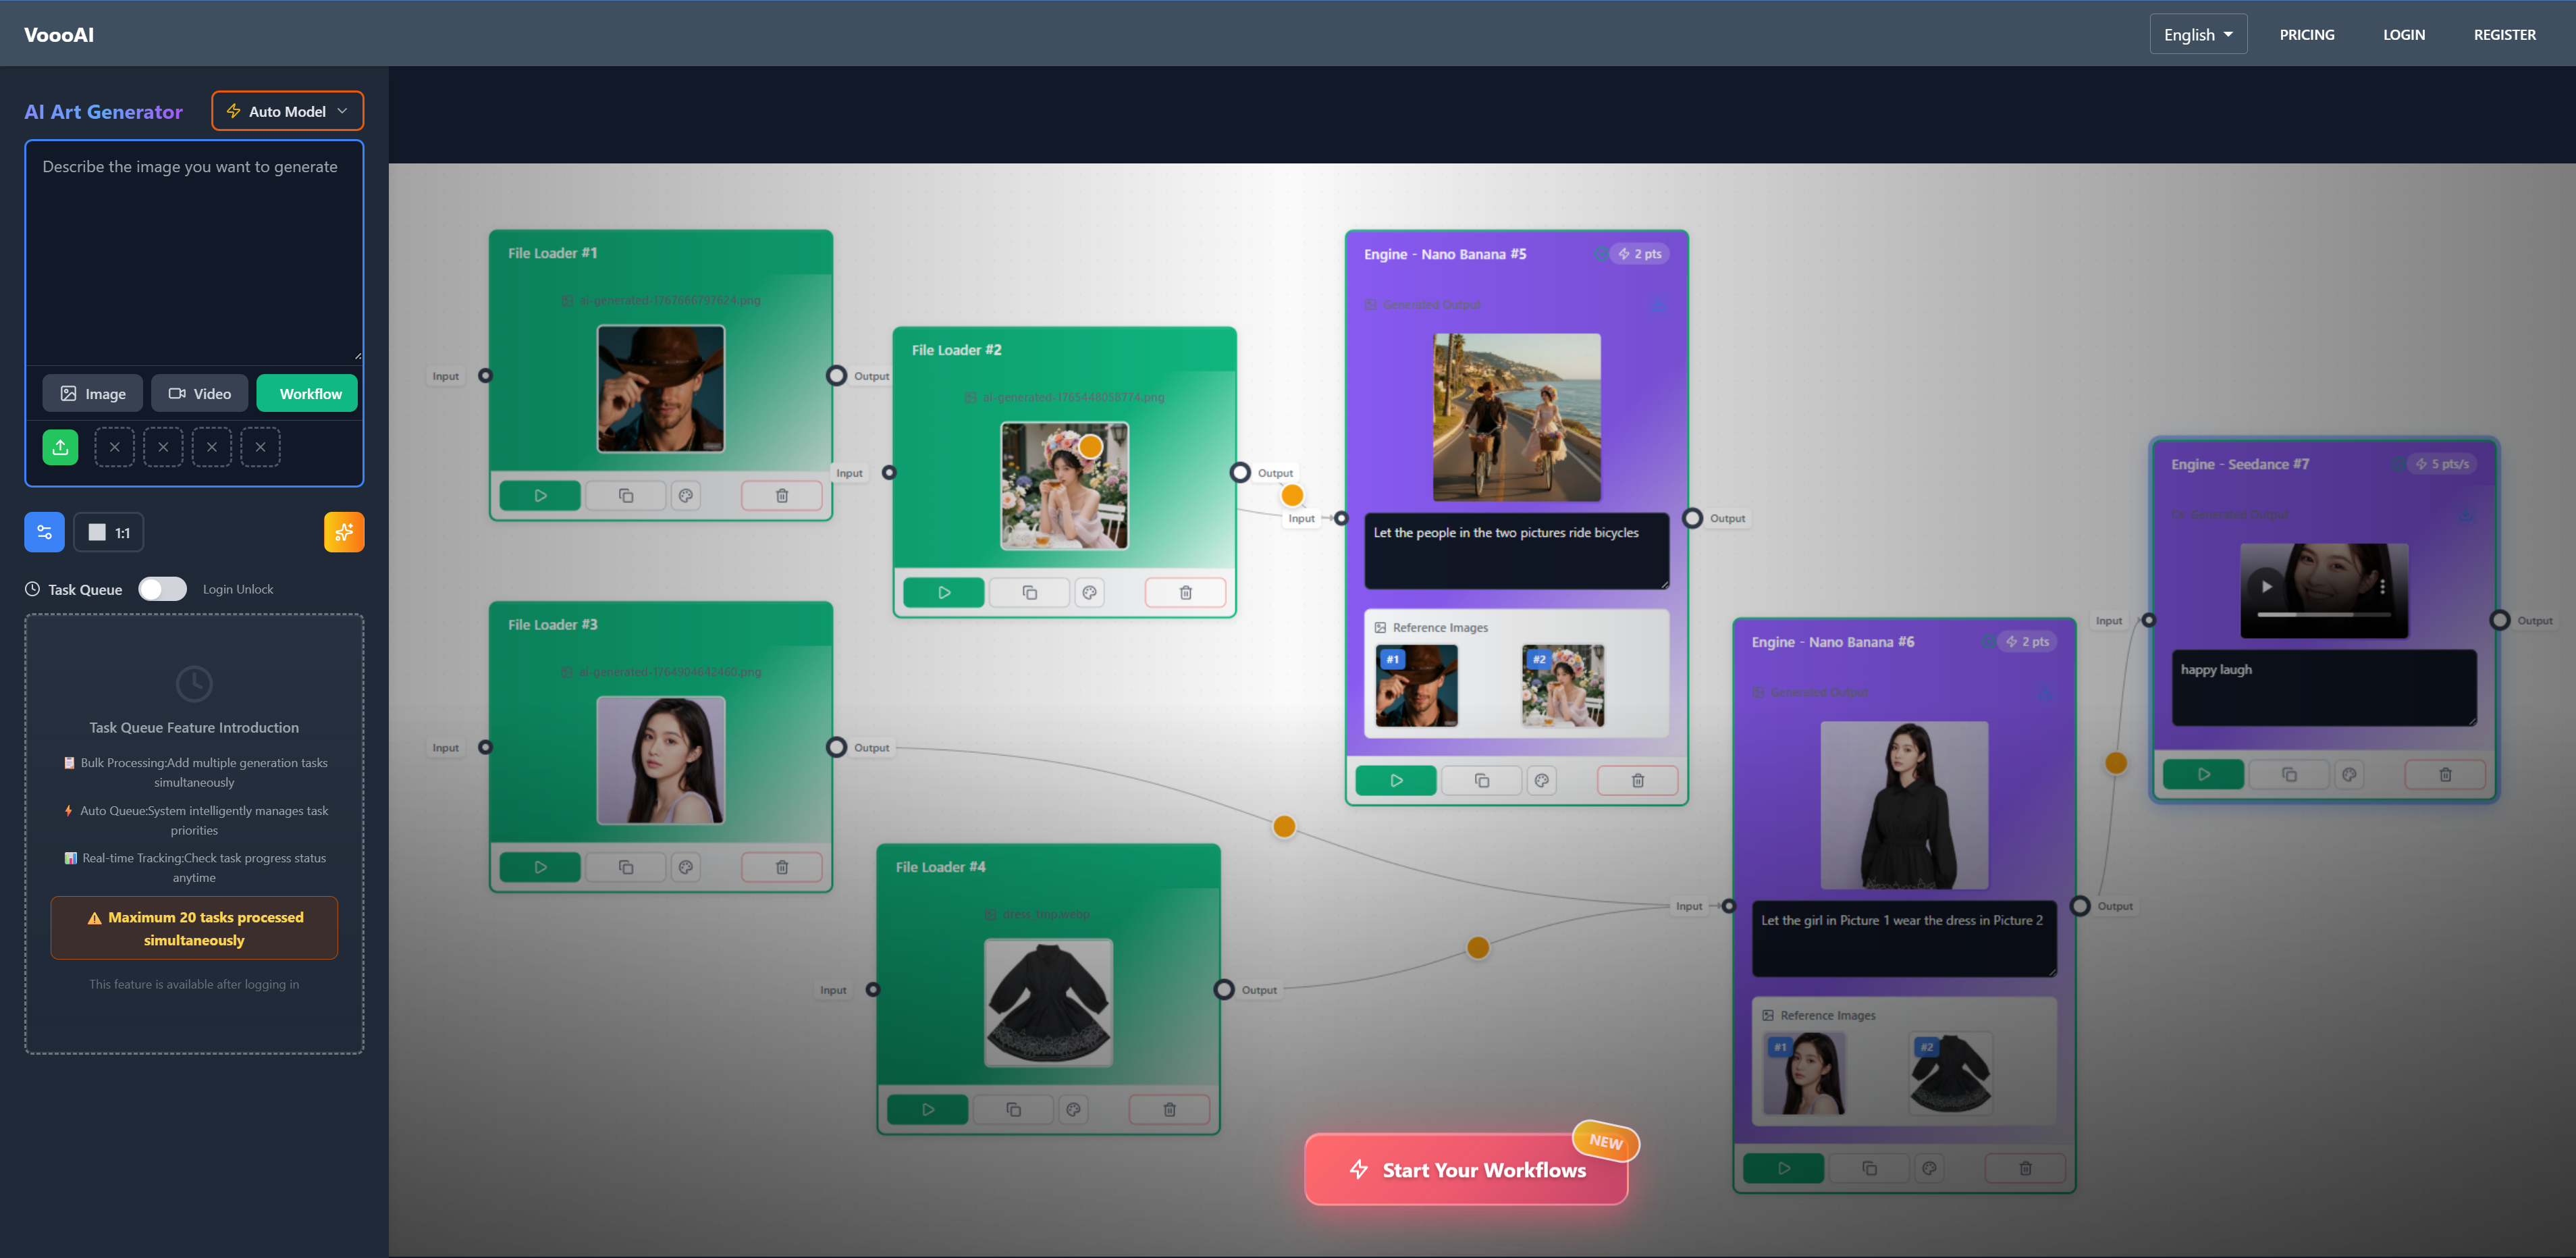
Task: Open the PRICING page link
Action: pyautogui.click(x=2306, y=34)
